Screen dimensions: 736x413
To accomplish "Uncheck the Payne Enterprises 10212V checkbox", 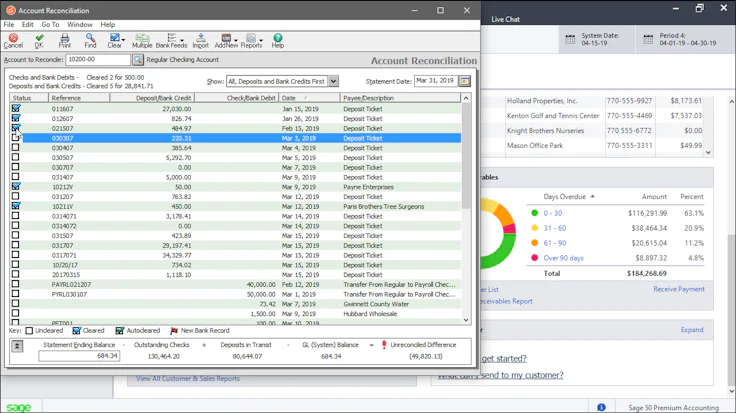I will pos(16,186).
